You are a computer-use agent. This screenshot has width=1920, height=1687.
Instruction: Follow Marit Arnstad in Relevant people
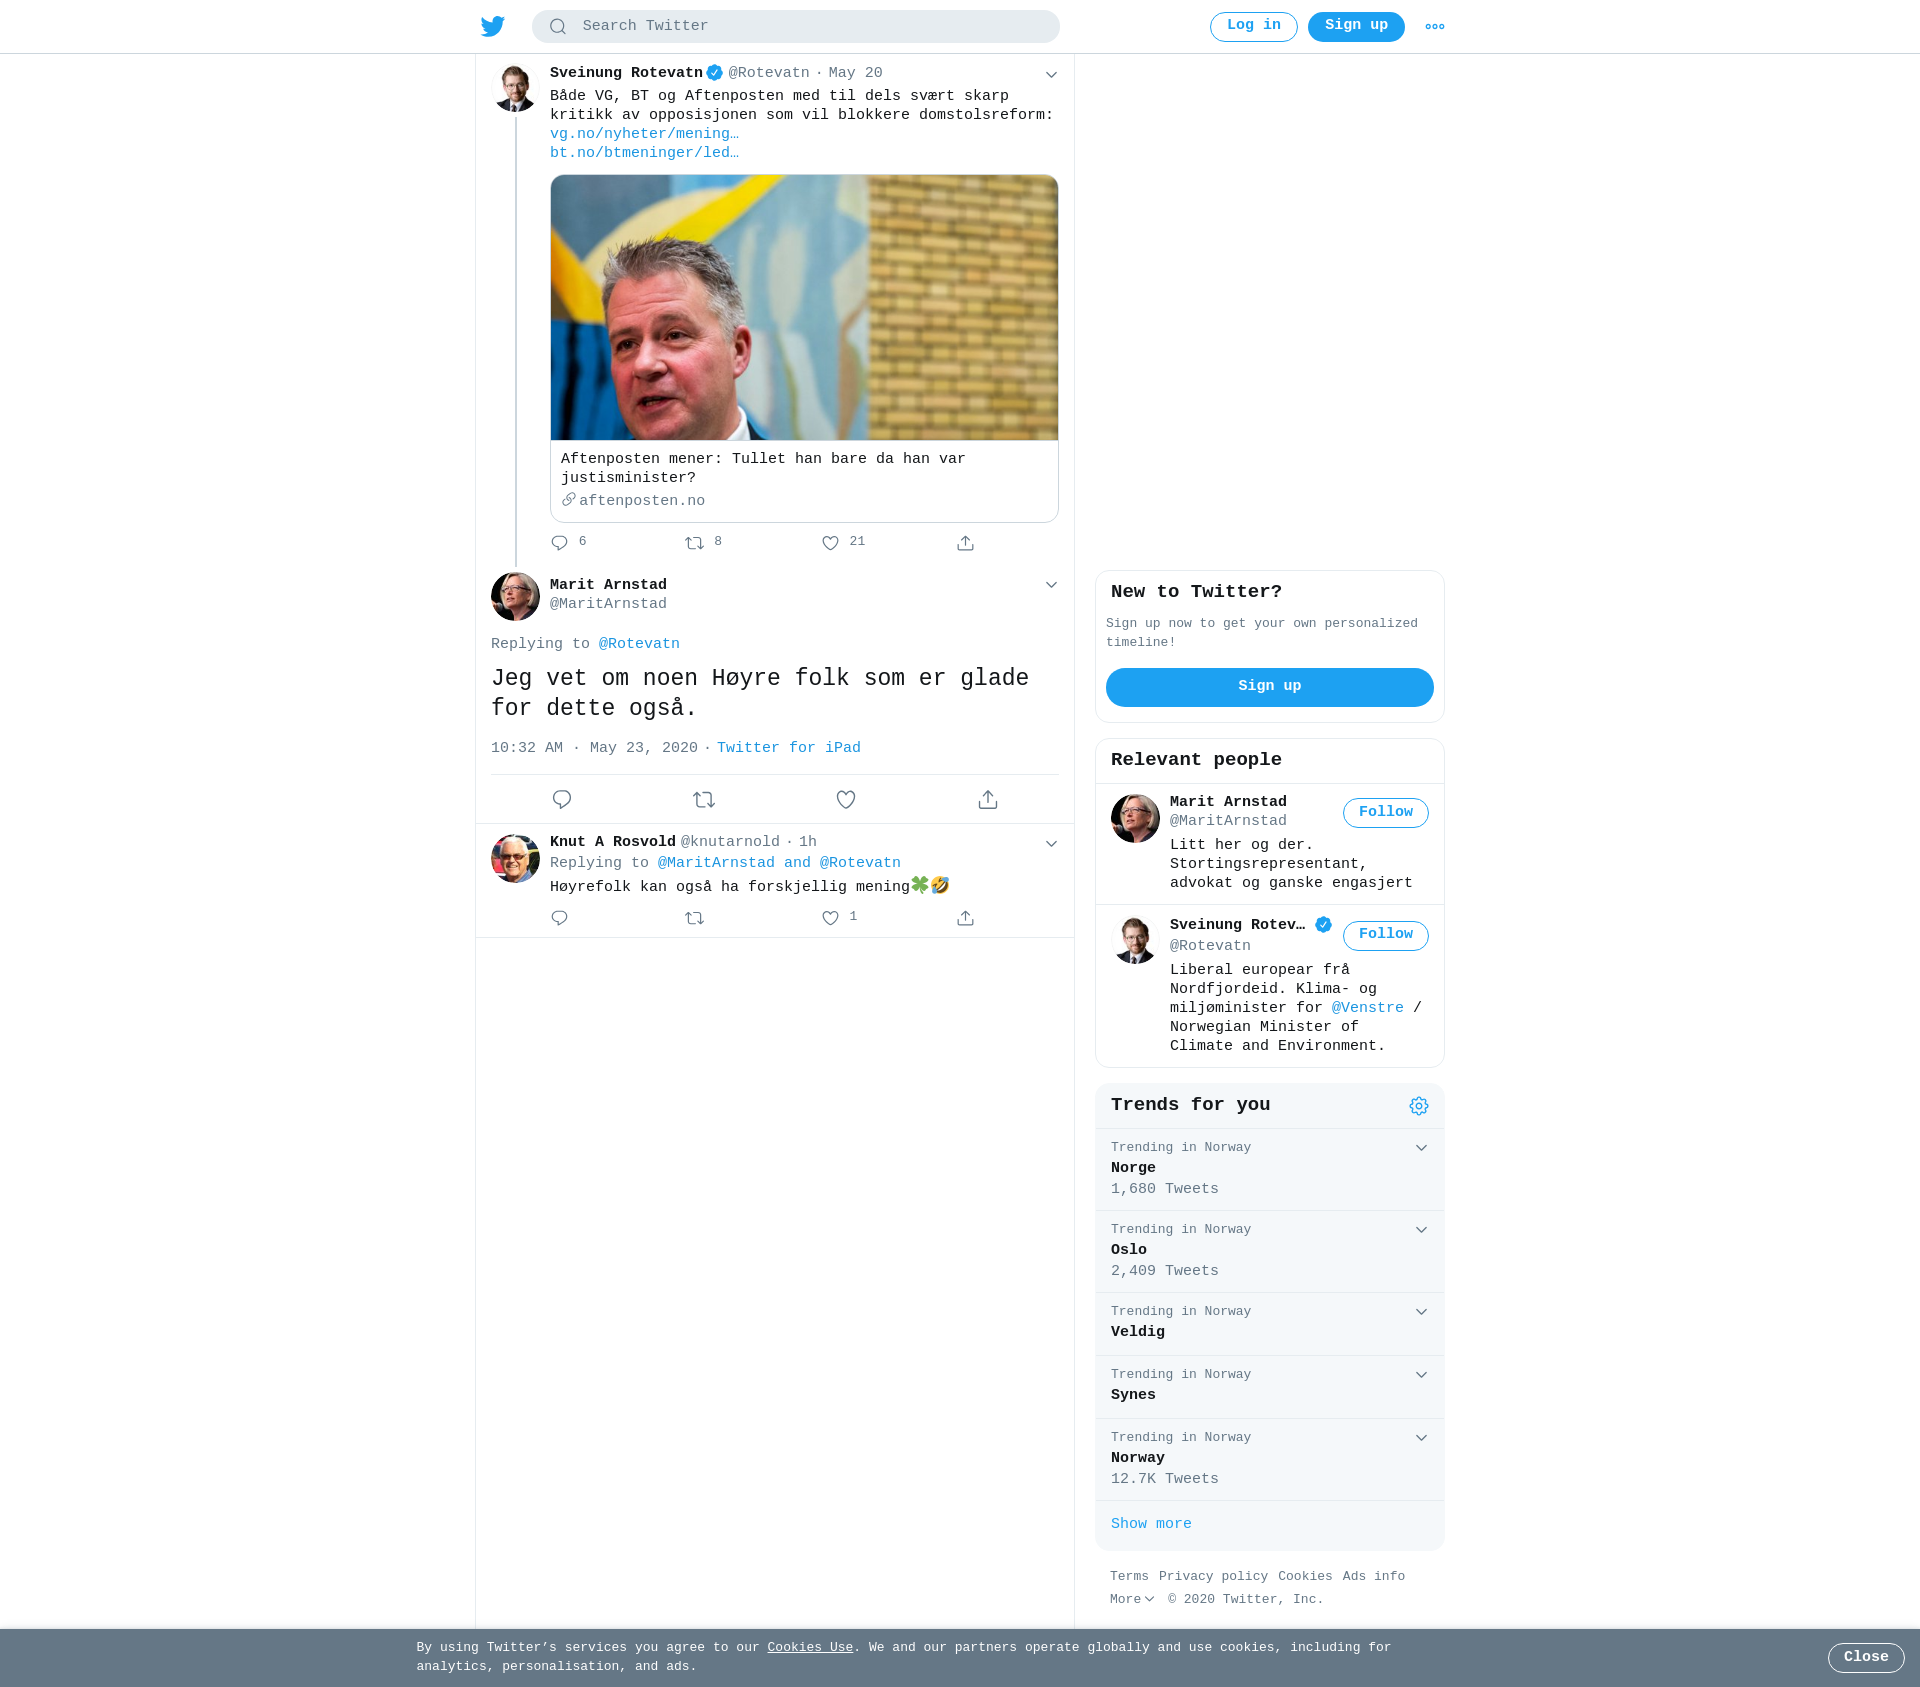click(x=1386, y=813)
